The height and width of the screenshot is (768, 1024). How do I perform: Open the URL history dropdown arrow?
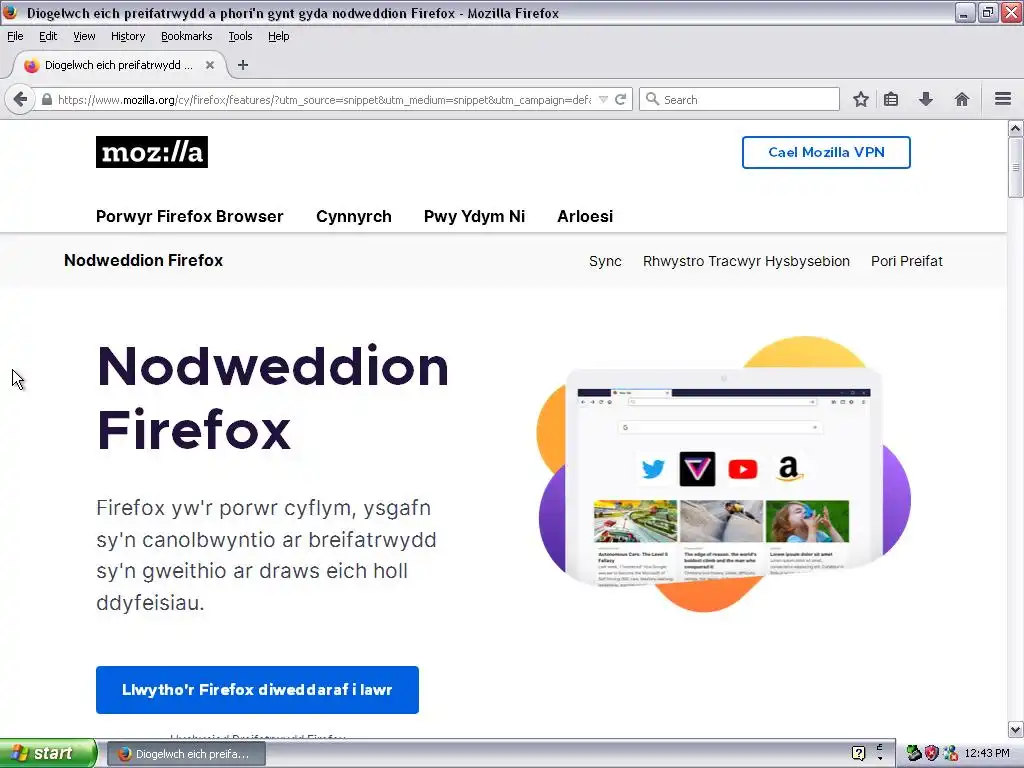pyautogui.click(x=603, y=100)
